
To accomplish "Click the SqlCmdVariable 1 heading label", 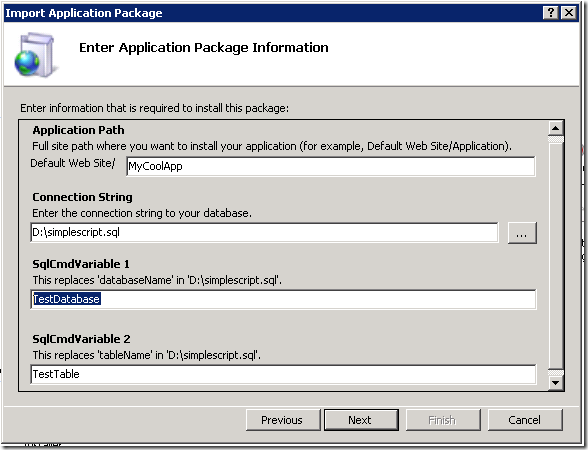I will click(81, 264).
